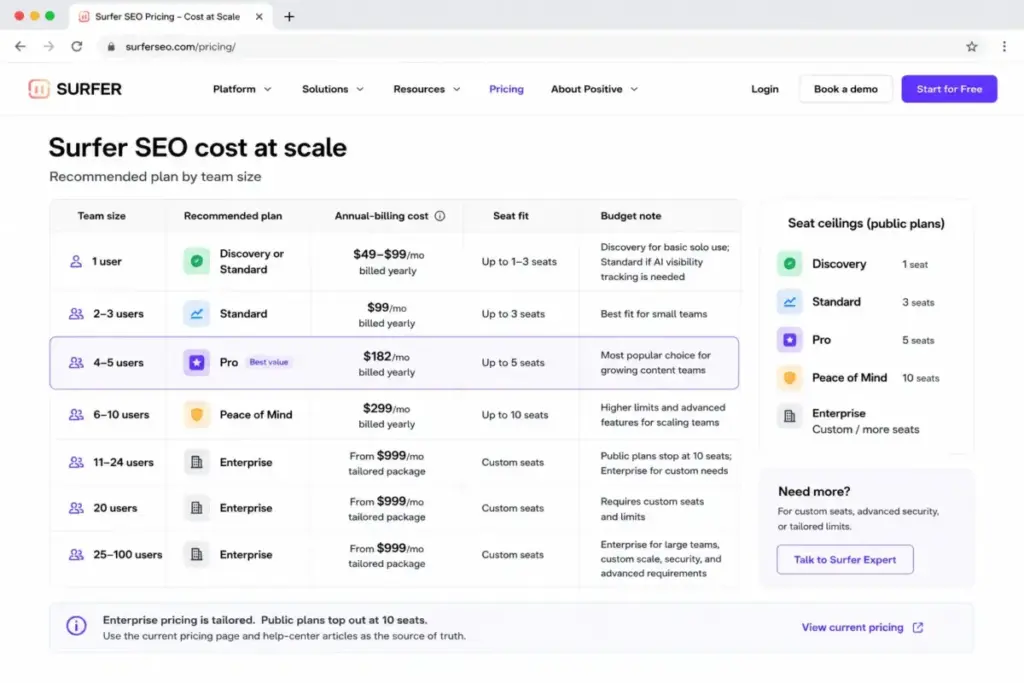
Task: Click the $49–$99/mo price cell
Action: [388, 262]
